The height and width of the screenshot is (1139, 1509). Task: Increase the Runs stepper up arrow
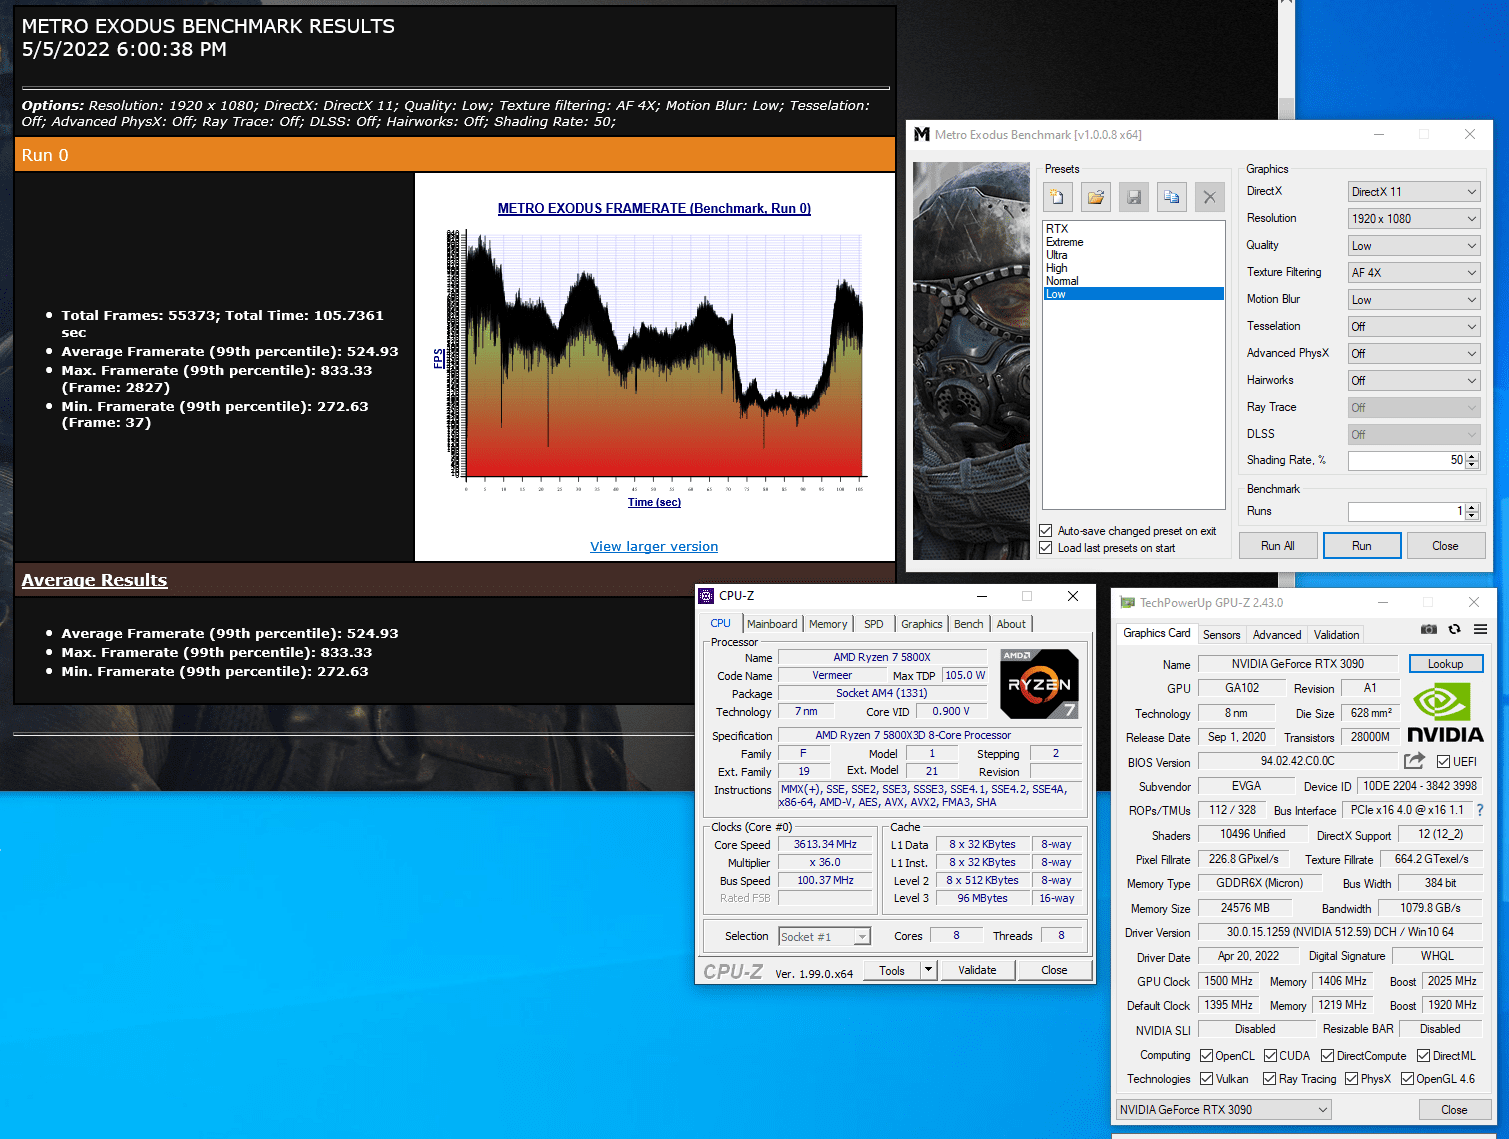pos(1472,507)
